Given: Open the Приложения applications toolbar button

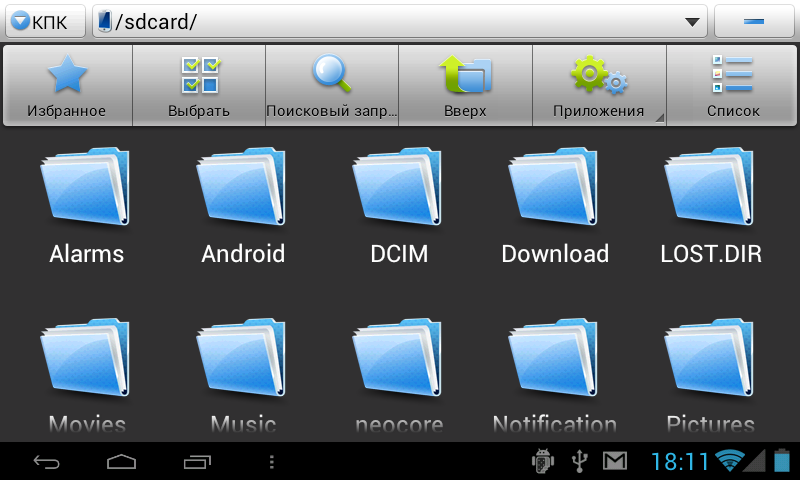Looking at the screenshot, I should click(599, 85).
